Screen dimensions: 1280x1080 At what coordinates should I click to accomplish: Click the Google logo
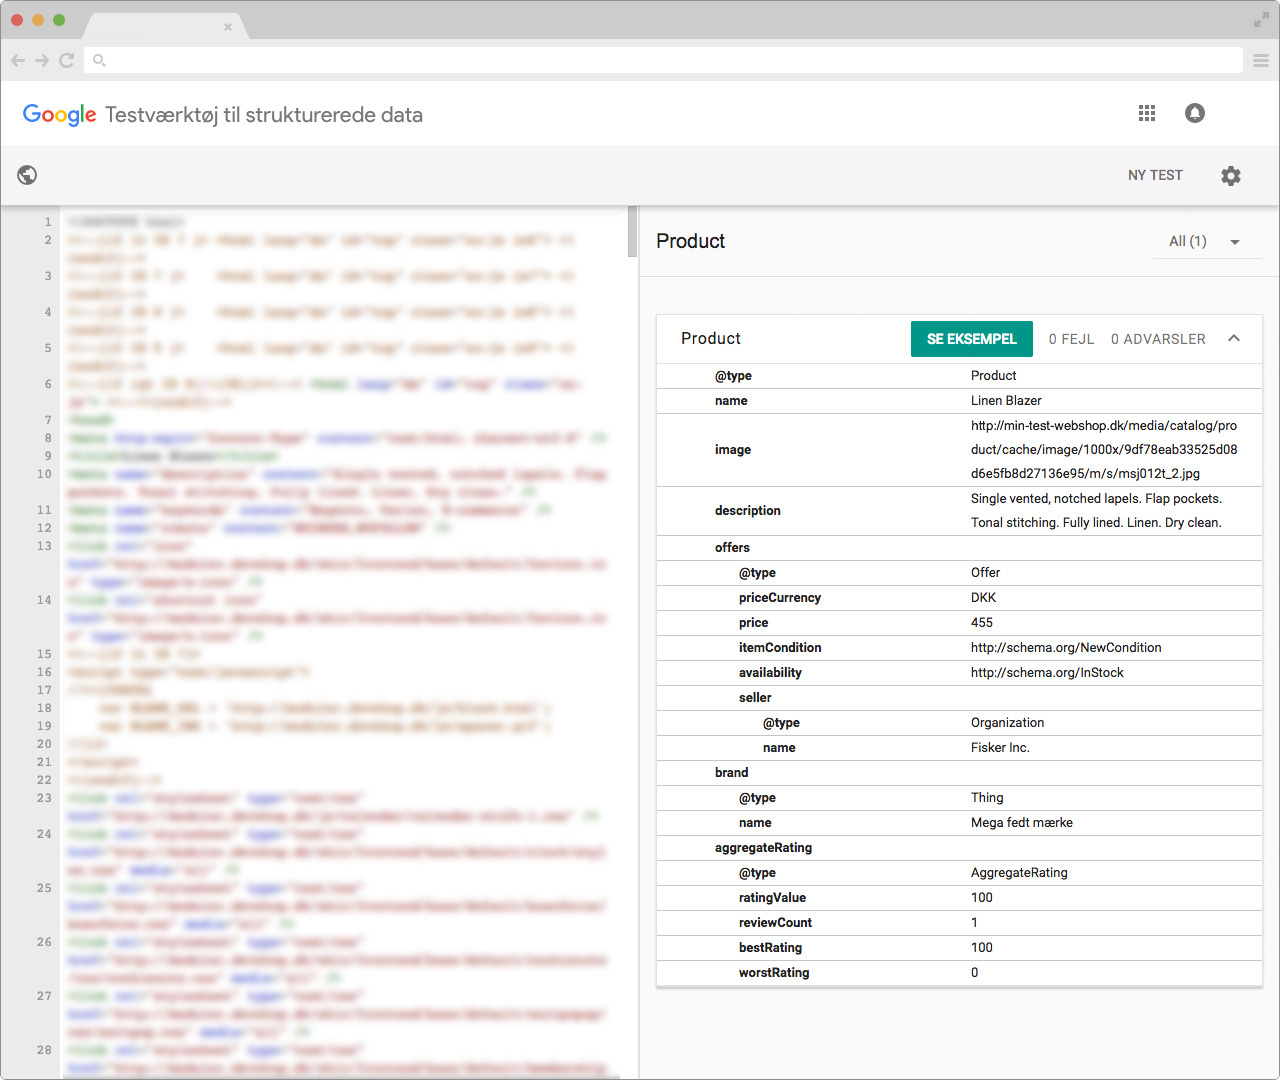point(60,115)
